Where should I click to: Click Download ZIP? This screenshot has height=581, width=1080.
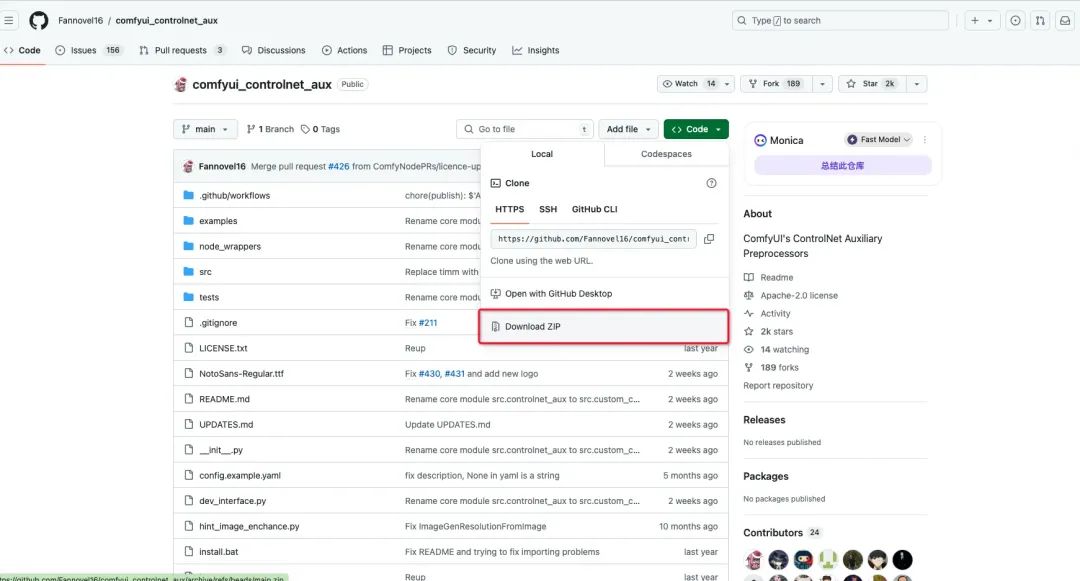[x=603, y=326]
